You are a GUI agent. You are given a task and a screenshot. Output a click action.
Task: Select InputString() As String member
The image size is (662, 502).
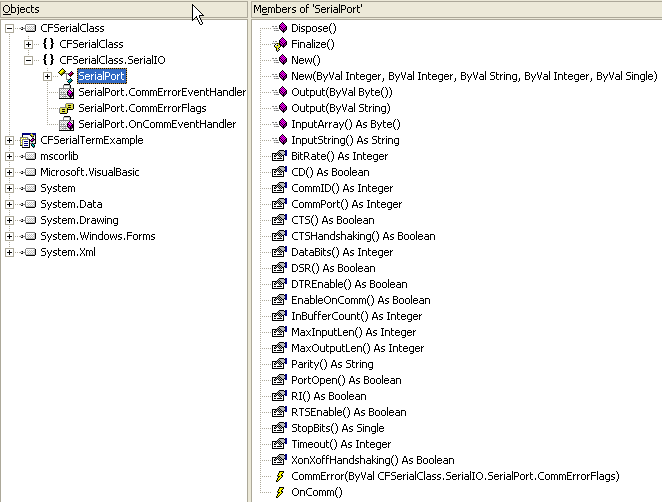(344, 140)
